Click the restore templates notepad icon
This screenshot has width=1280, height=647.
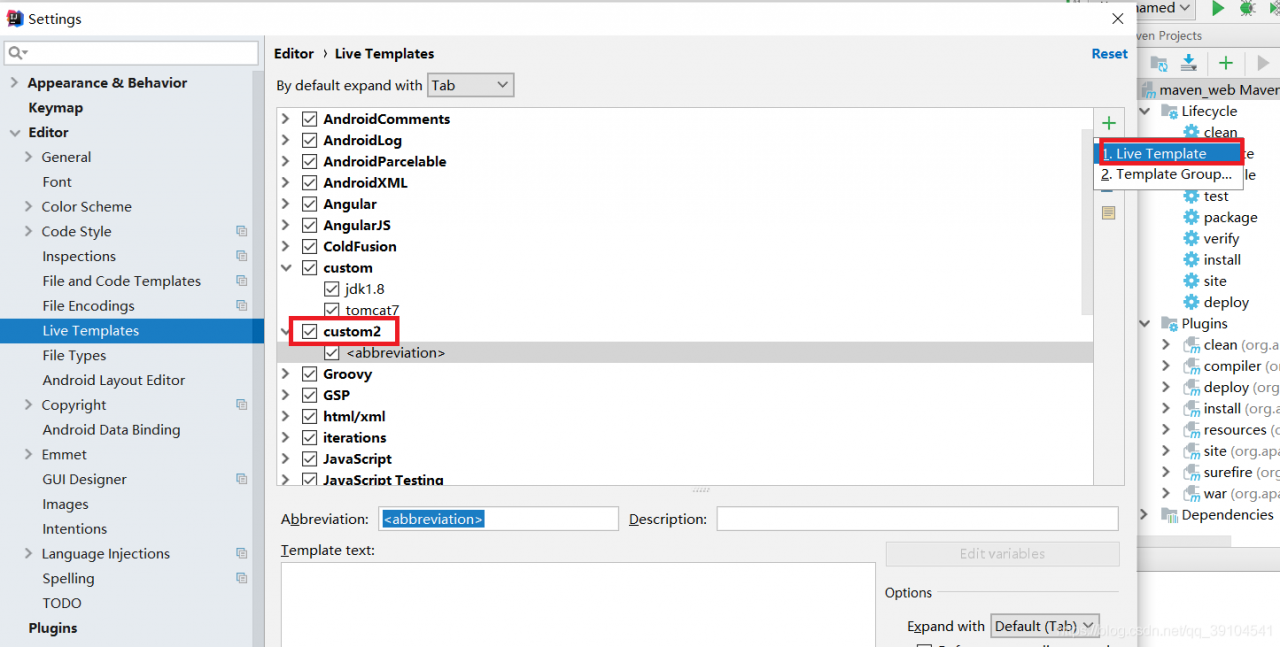(x=1108, y=213)
